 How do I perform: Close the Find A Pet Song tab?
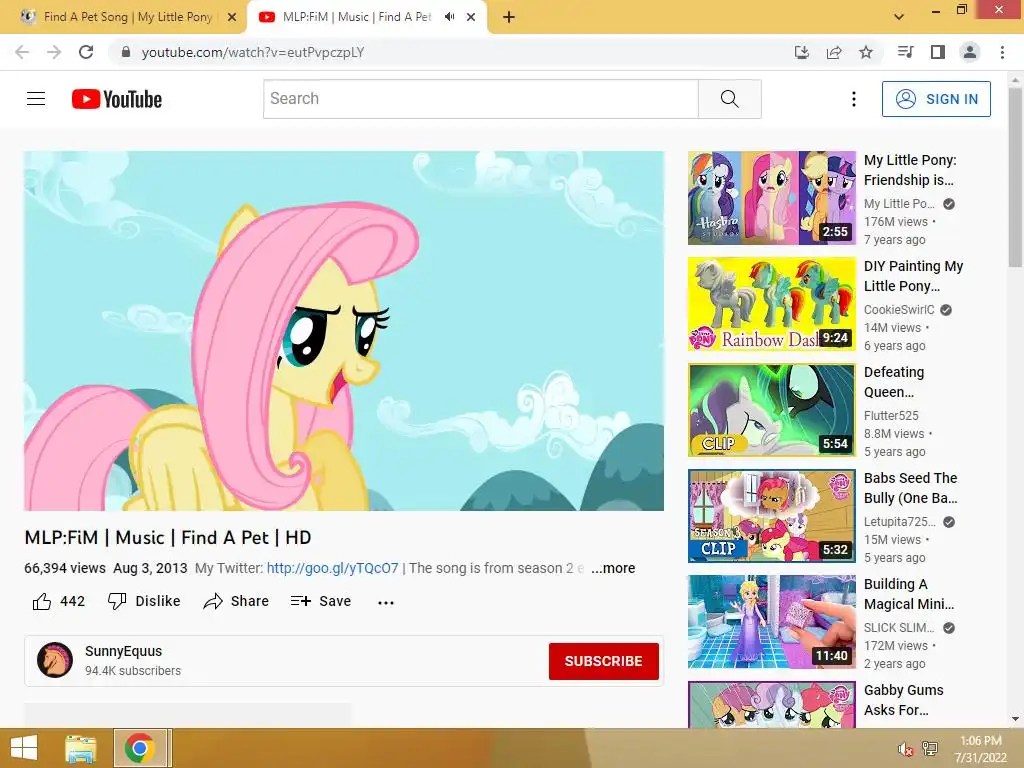(232, 17)
